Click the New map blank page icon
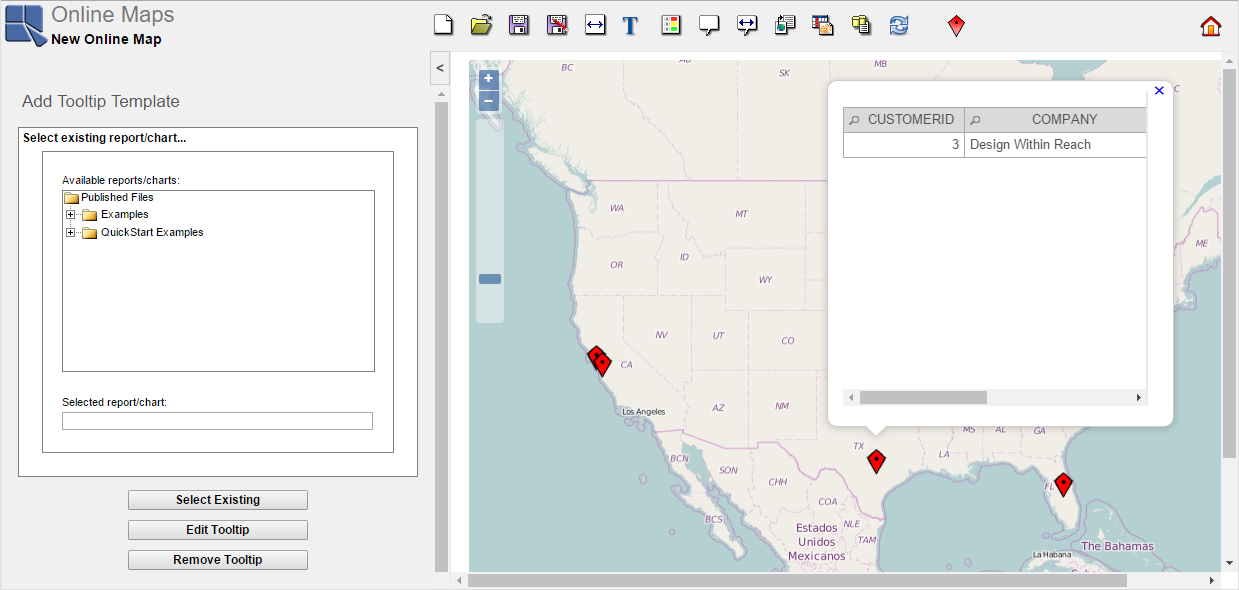 click(x=443, y=26)
